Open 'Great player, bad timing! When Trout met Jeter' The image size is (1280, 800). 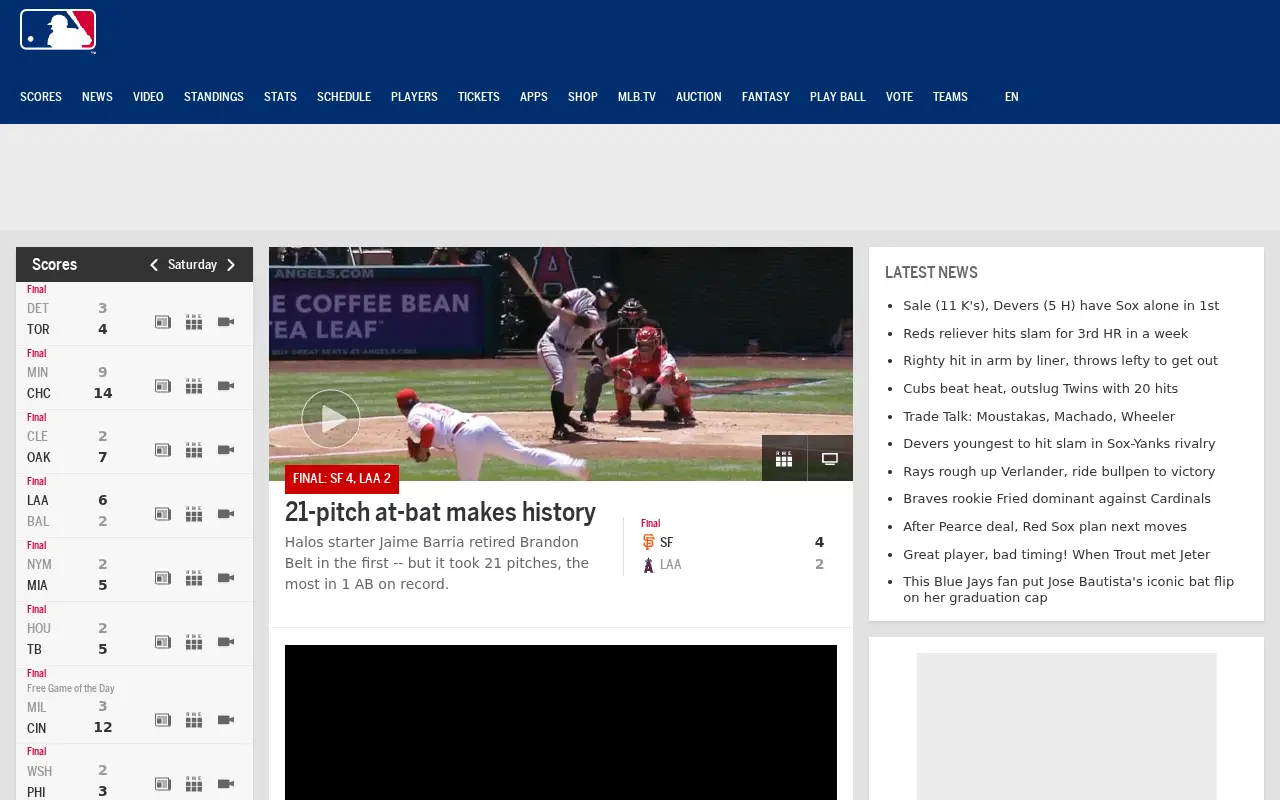point(1056,554)
